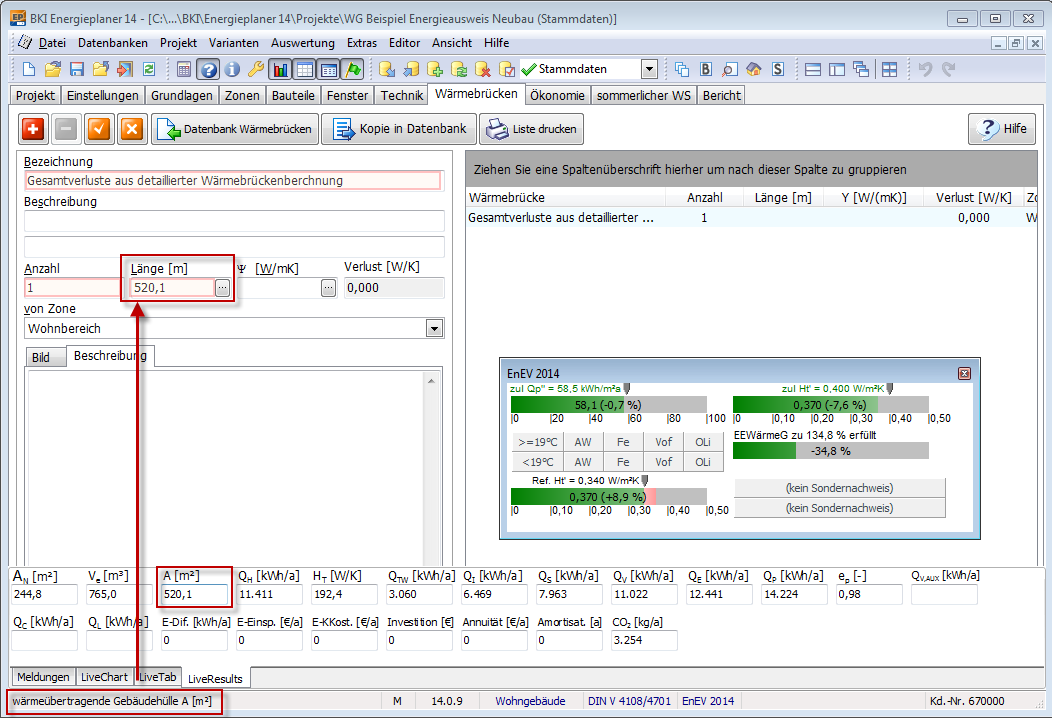Viewport: 1052px width, 718px height.
Task: Open the Auswertung menu
Action: (x=303, y=43)
